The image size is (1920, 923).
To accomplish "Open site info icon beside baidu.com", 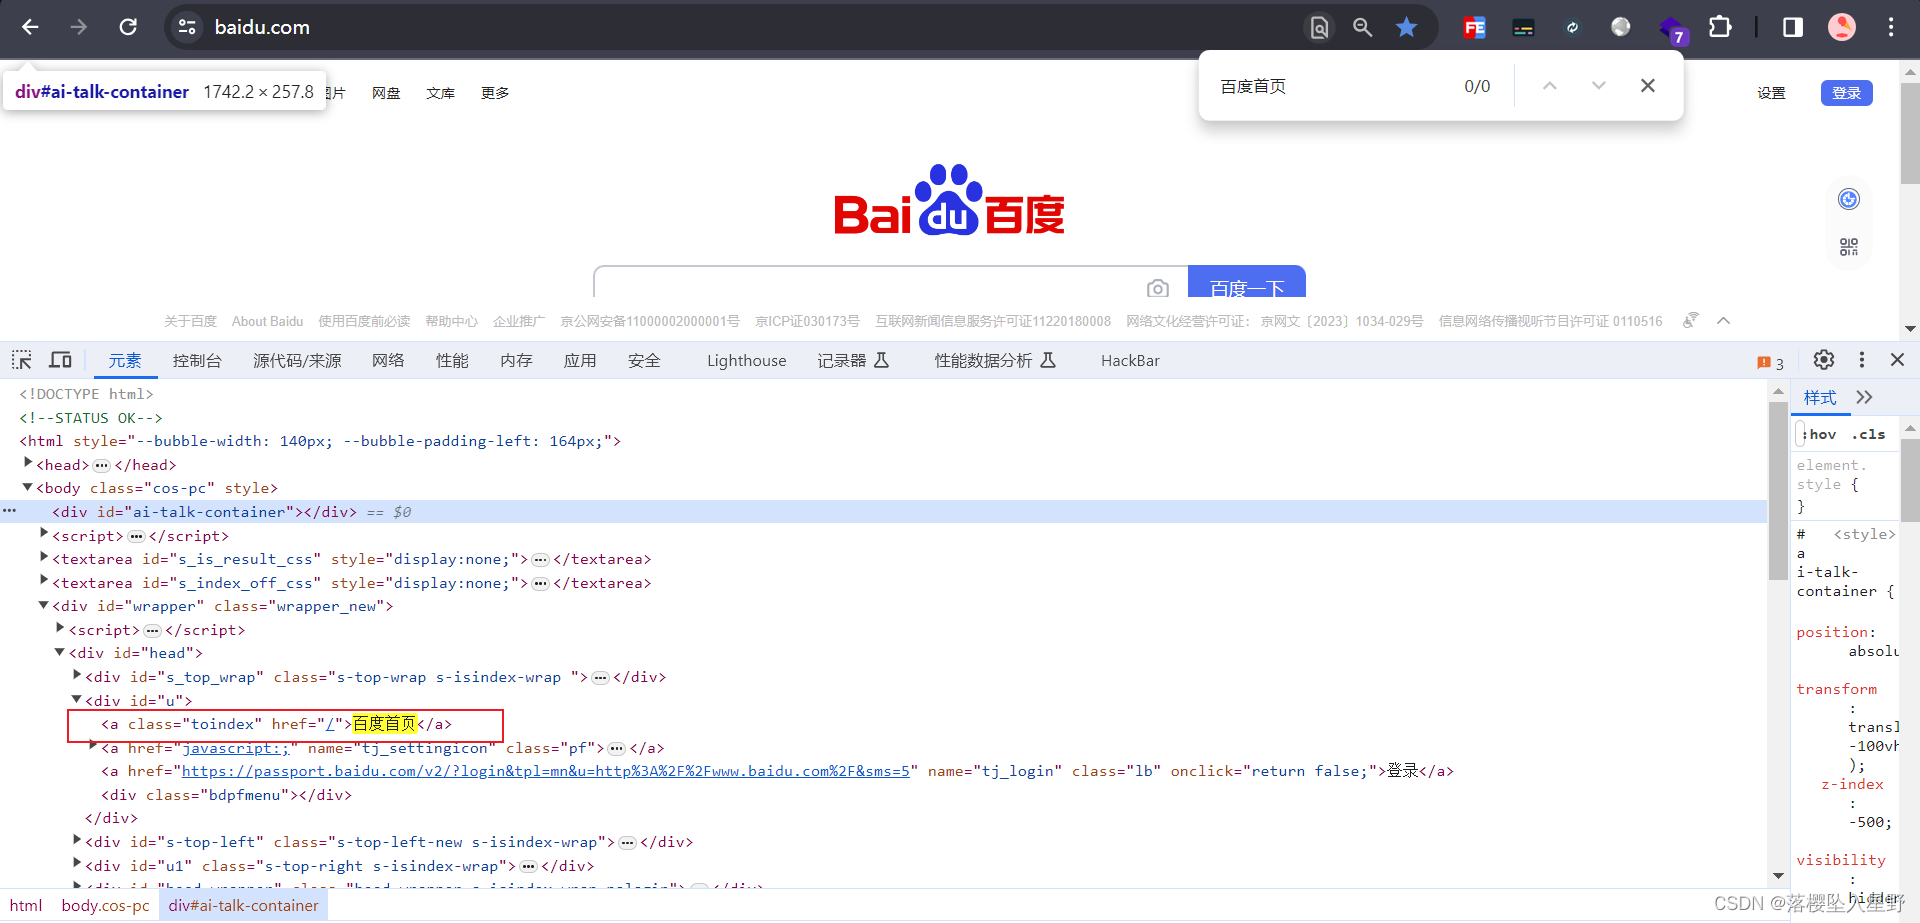I will coord(187,27).
